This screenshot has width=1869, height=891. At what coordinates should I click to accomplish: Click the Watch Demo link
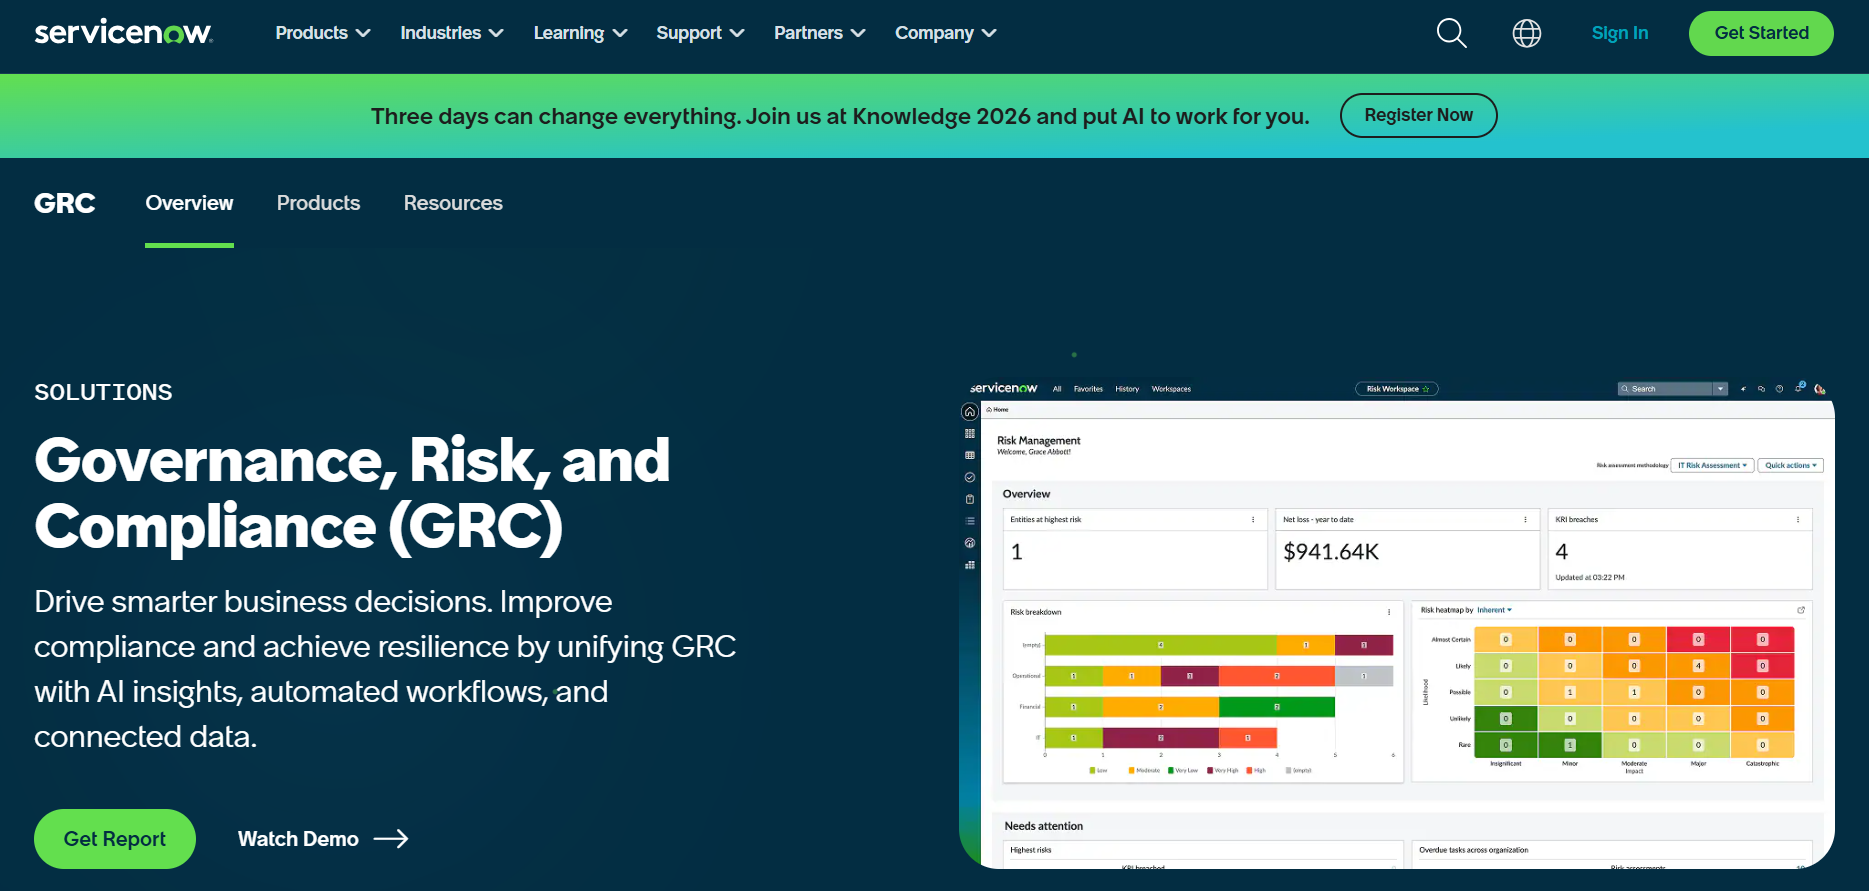coord(322,839)
